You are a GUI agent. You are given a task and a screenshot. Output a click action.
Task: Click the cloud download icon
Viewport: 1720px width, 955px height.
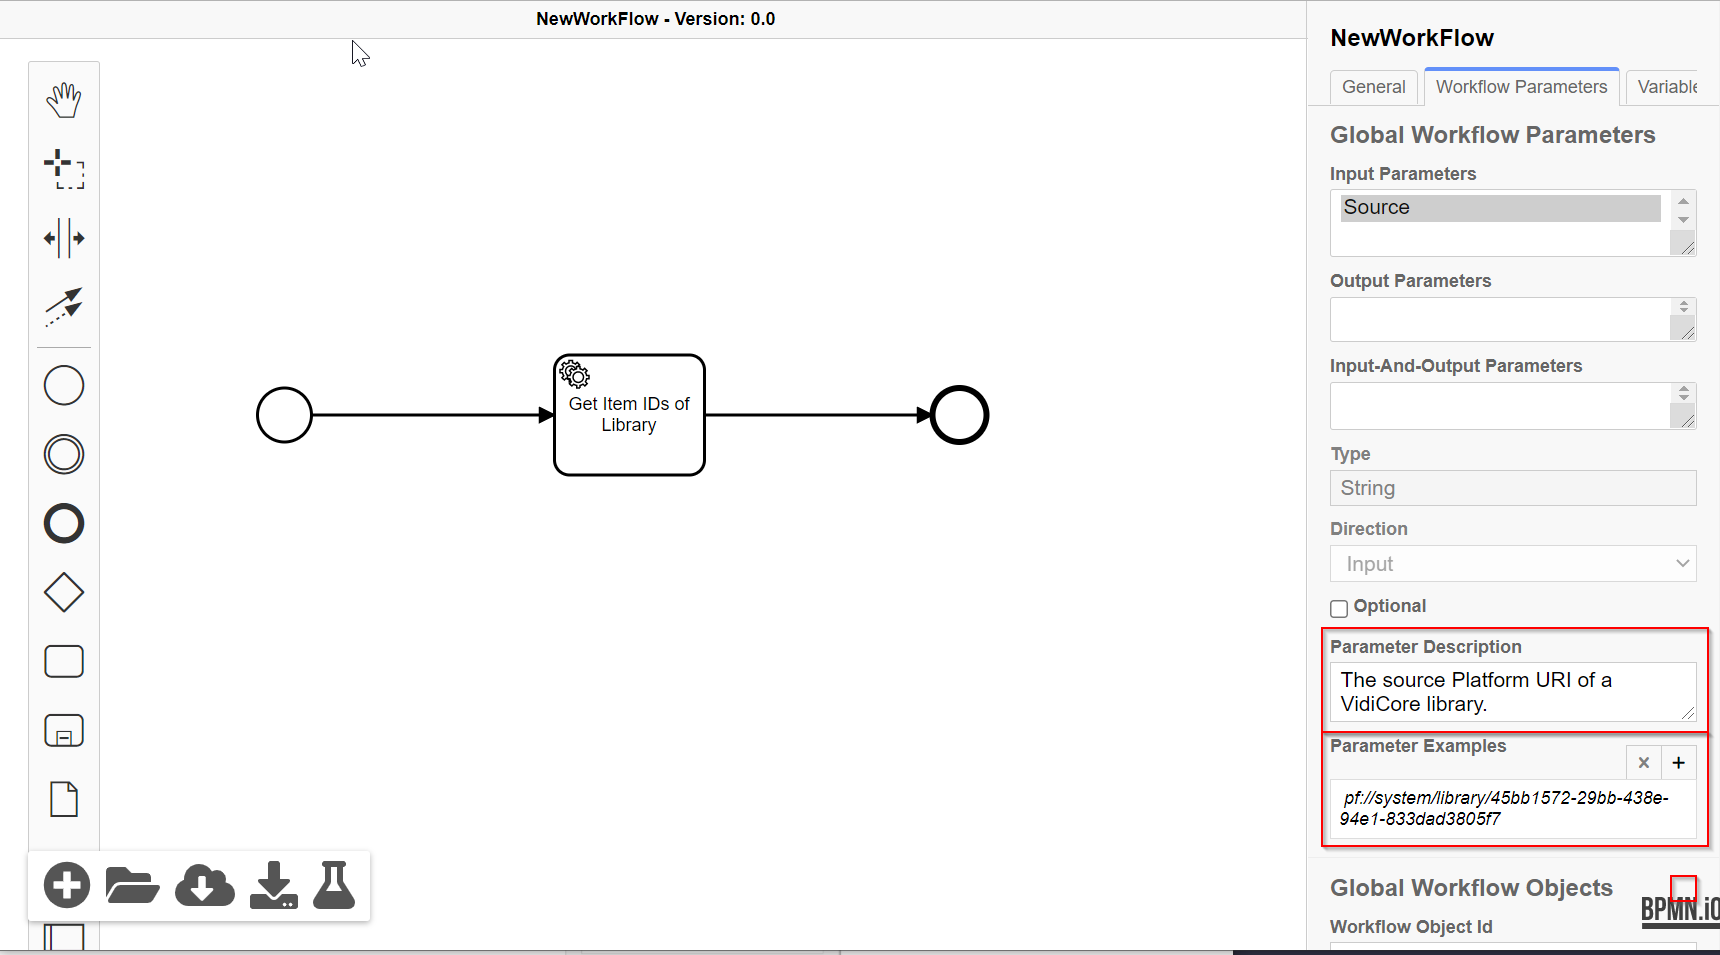[204, 885]
